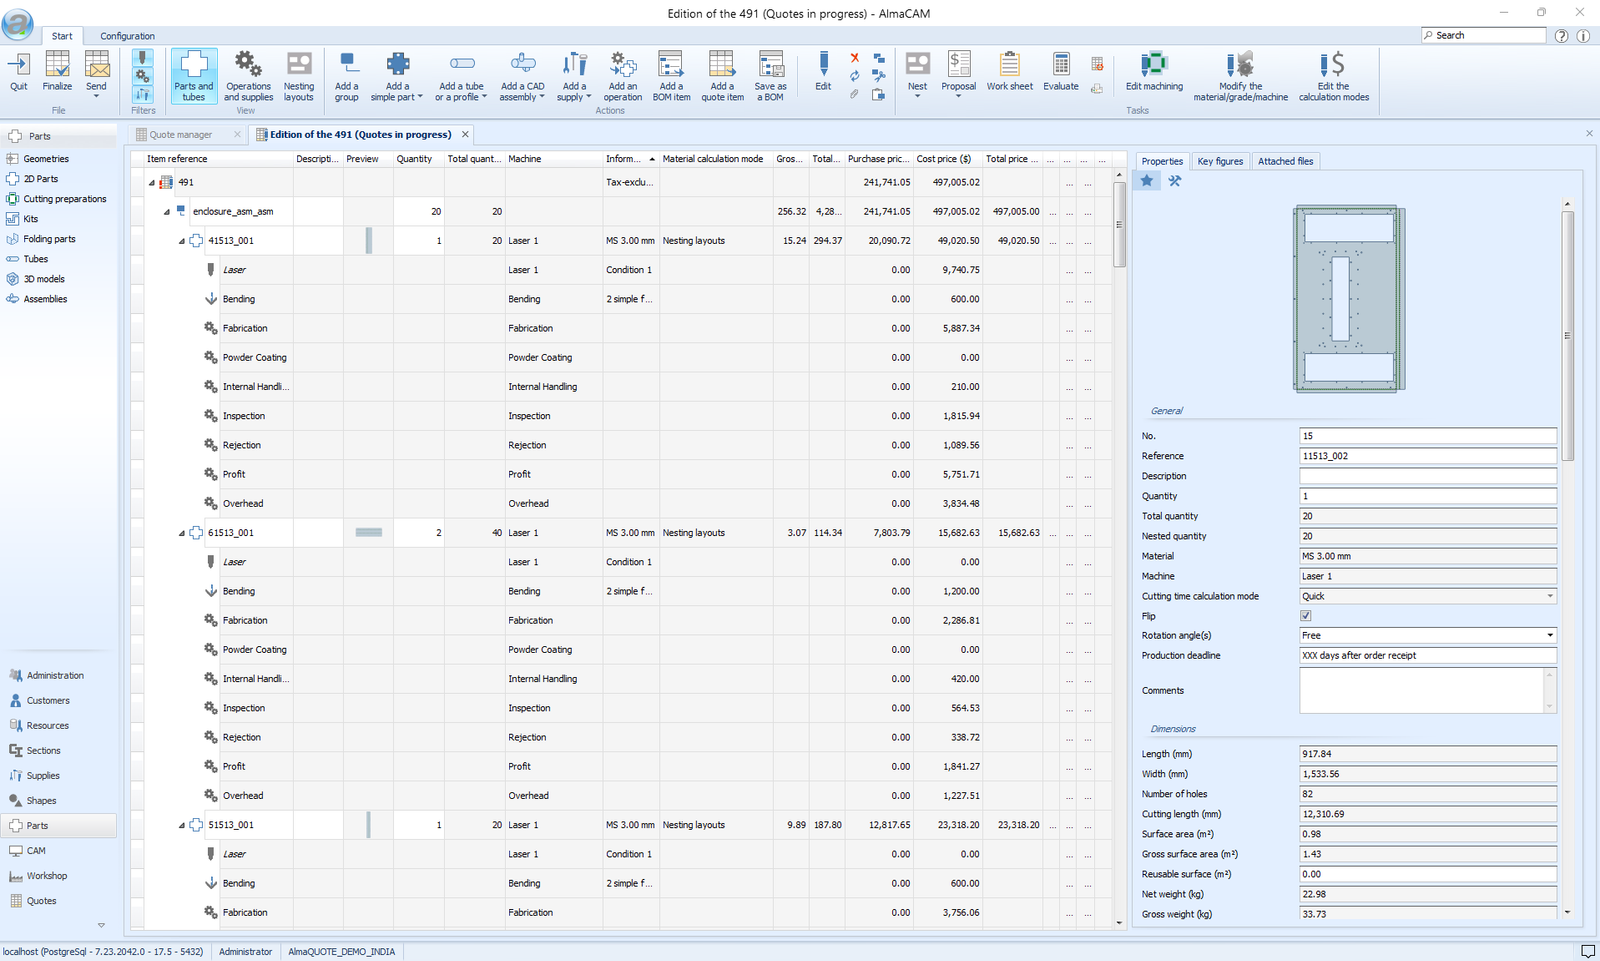Toggle the laser filter icon in Filters
1600x961 pixels.
tap(143, 58)
